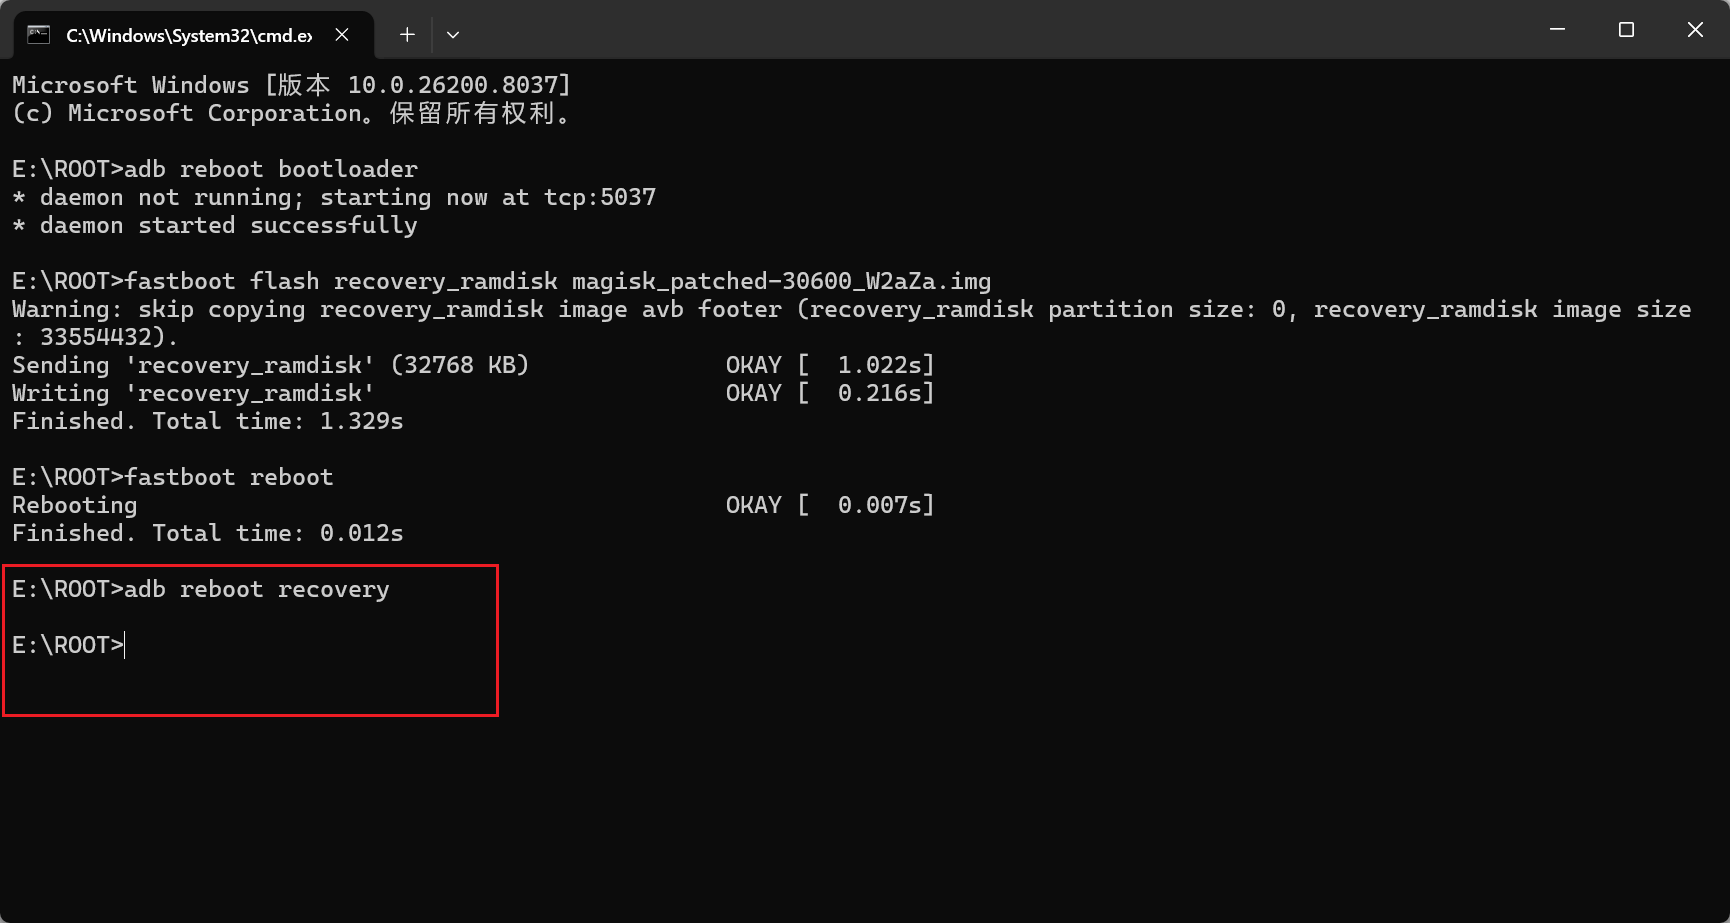Open a new tab with the plus button
The width and height of the screenshot is (1730, 923).
[x=407, y=35]
